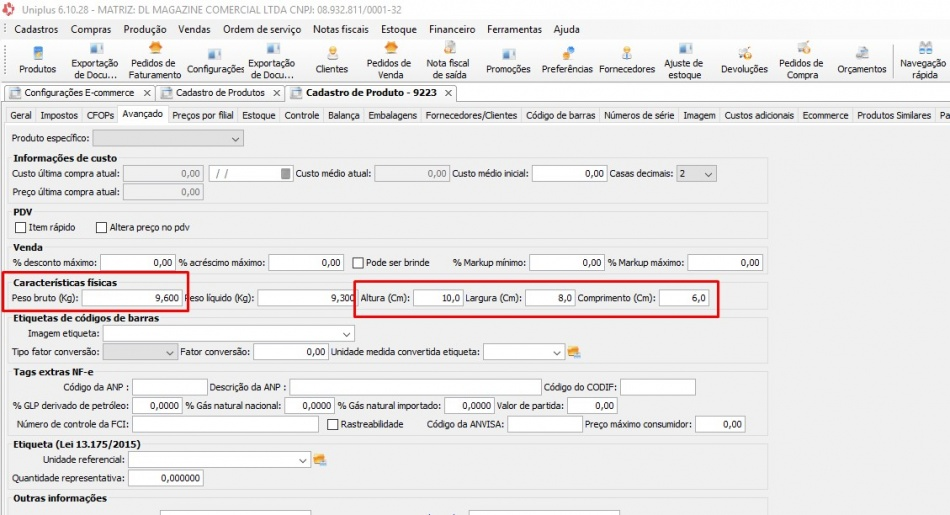This screenshot has height=515, width=950.
Task: Click the Altura (Cm) field
Action: (x=439, y=298)
